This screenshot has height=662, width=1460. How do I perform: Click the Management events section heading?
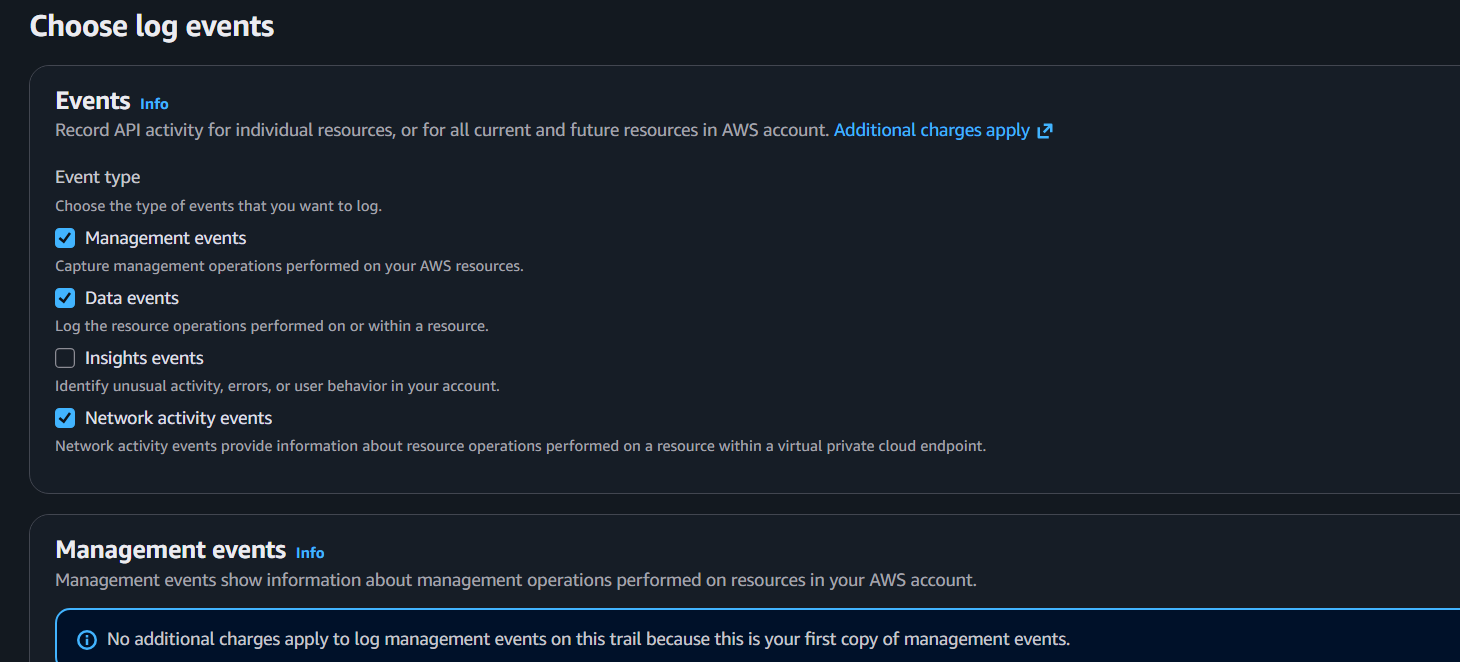tap(171, 550)
